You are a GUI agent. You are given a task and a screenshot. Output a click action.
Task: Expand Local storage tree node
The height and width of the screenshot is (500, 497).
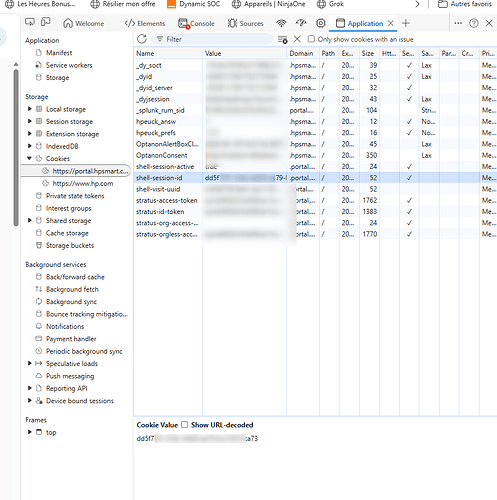pos(30,109)
